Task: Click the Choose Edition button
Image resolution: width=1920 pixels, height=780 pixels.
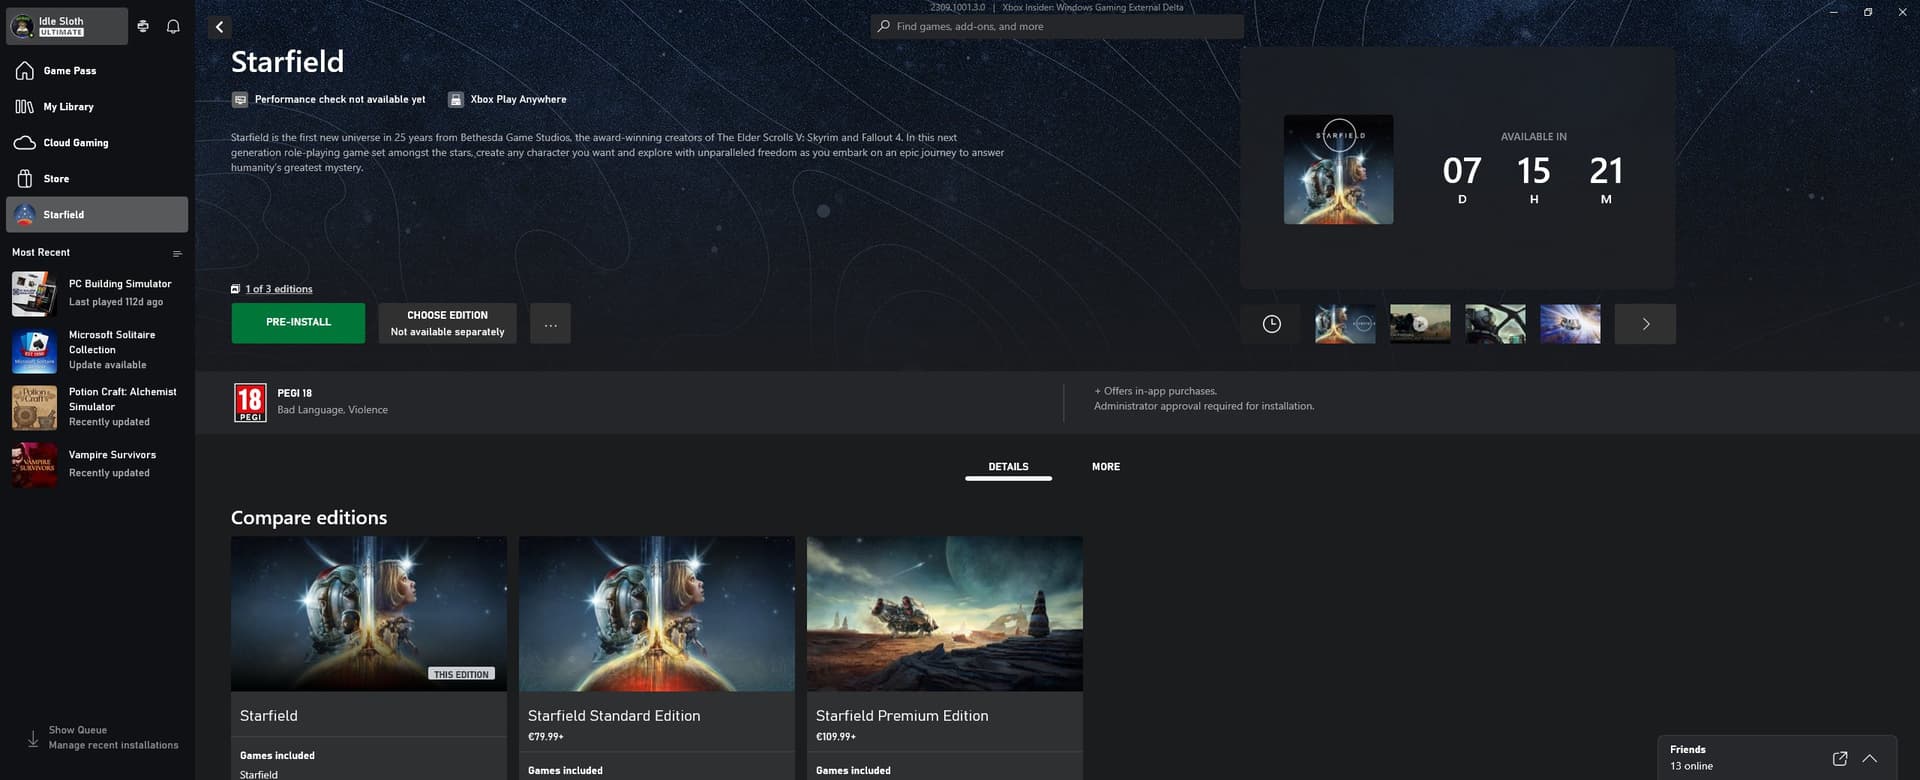Action: tap(447, 323)
